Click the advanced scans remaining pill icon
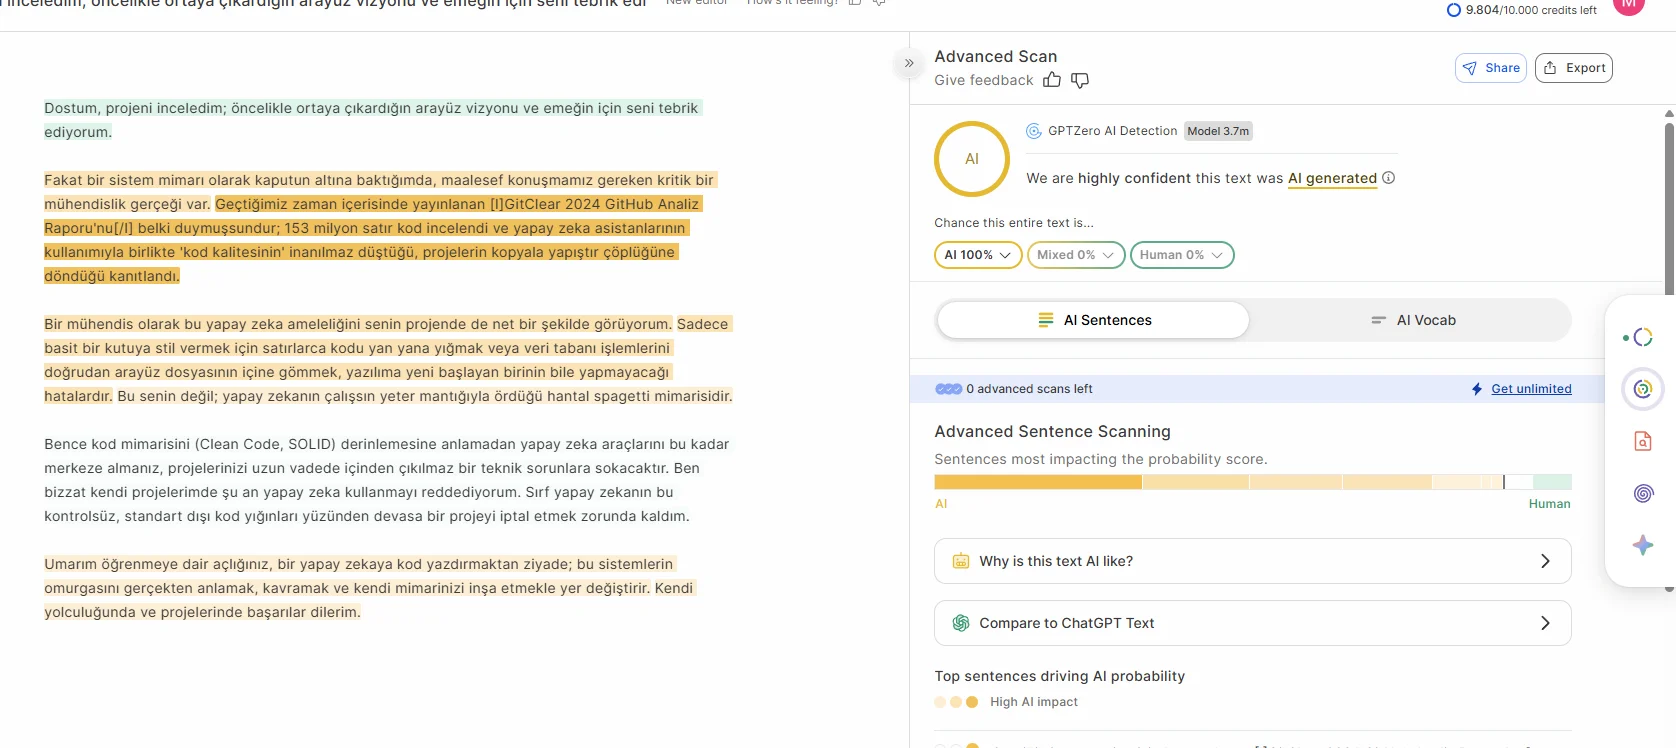 948,389
